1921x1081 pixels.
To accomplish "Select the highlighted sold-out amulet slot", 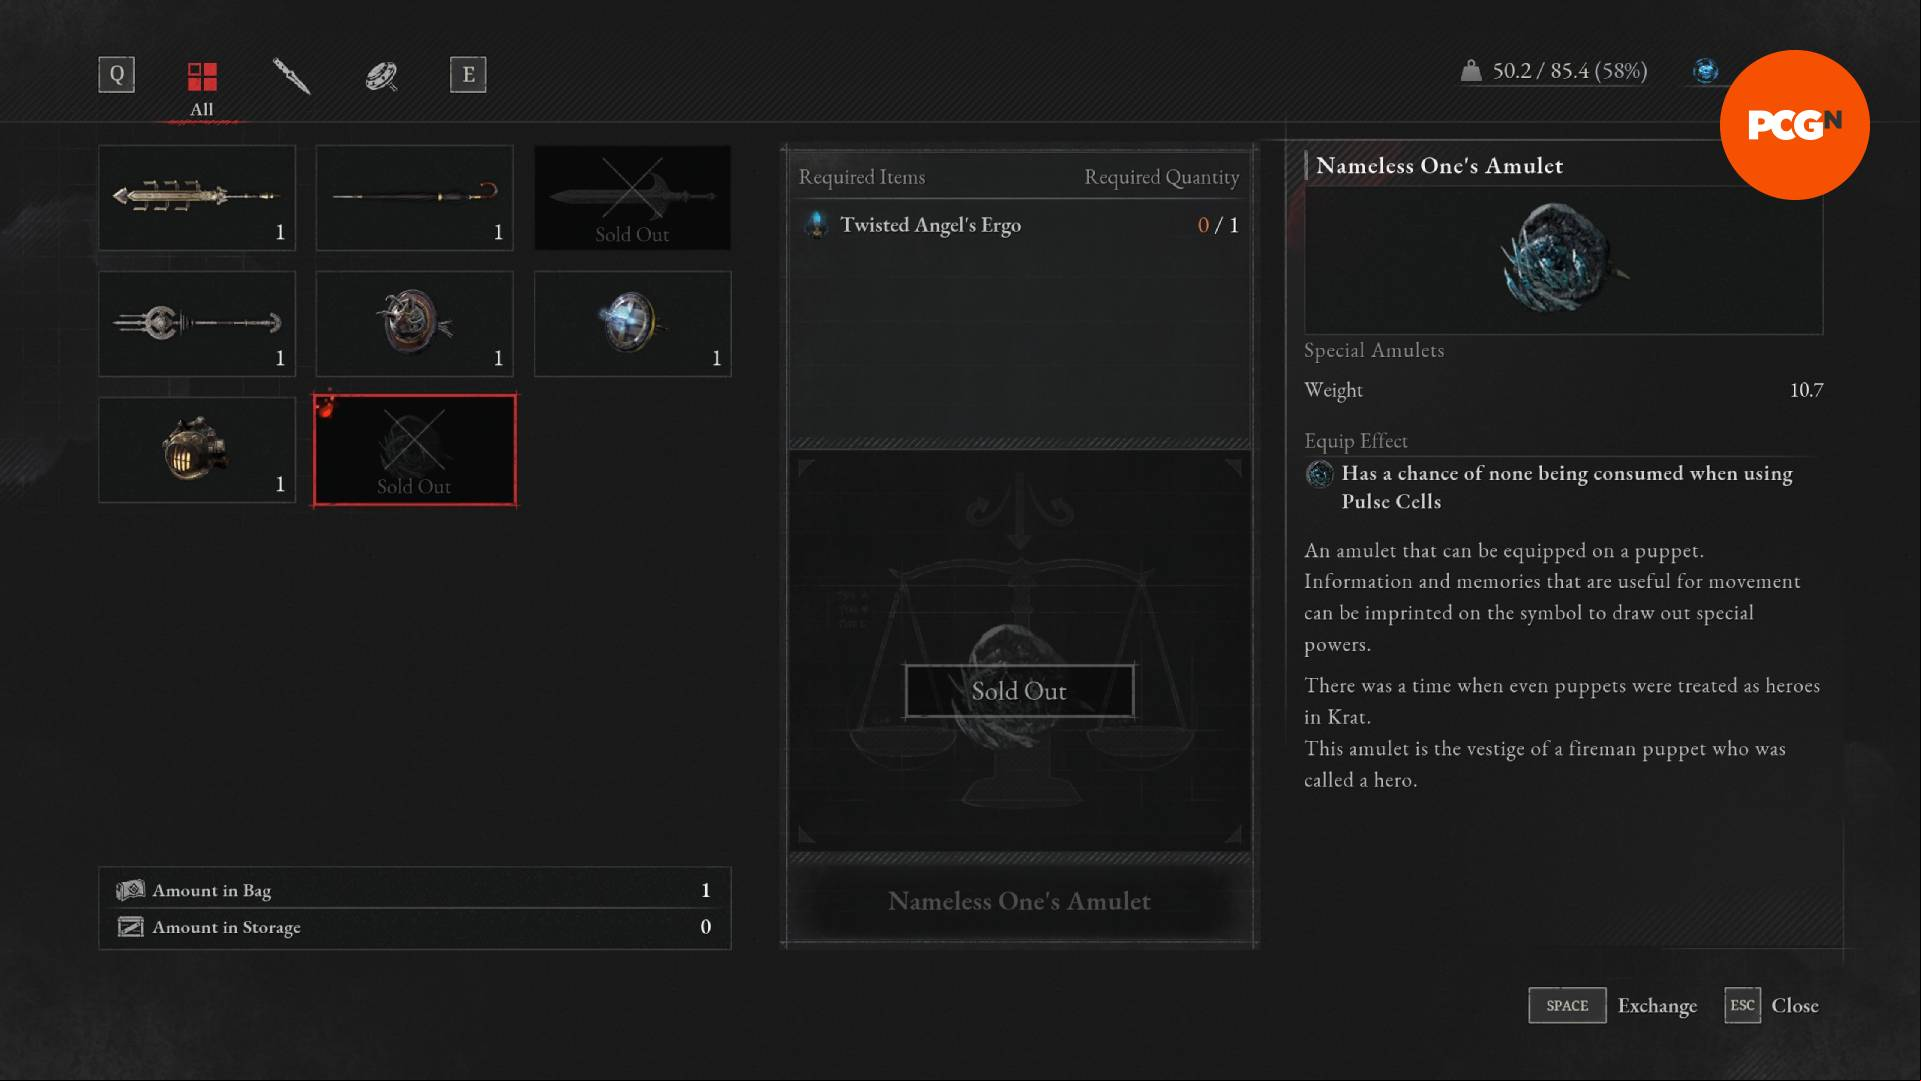I will point(415,450).
